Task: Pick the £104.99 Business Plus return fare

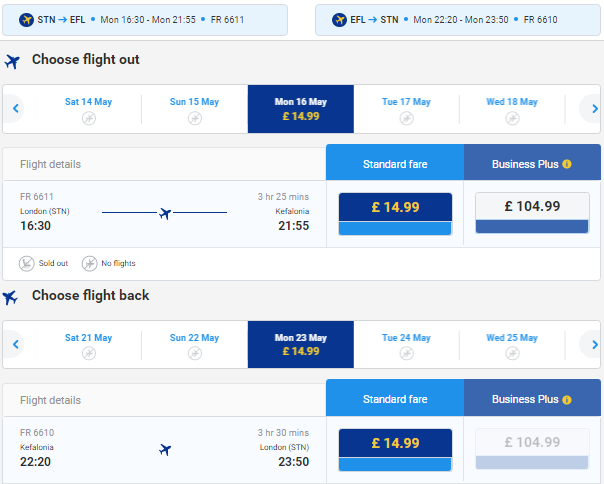Action: click(532, 449)
